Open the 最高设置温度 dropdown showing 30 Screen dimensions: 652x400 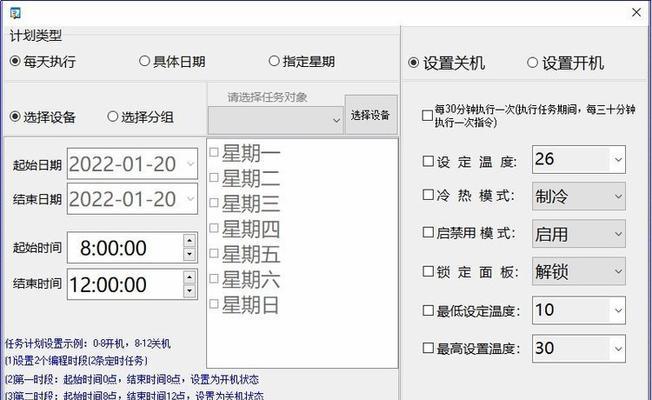pyautogui.click(x=579, y=348)
